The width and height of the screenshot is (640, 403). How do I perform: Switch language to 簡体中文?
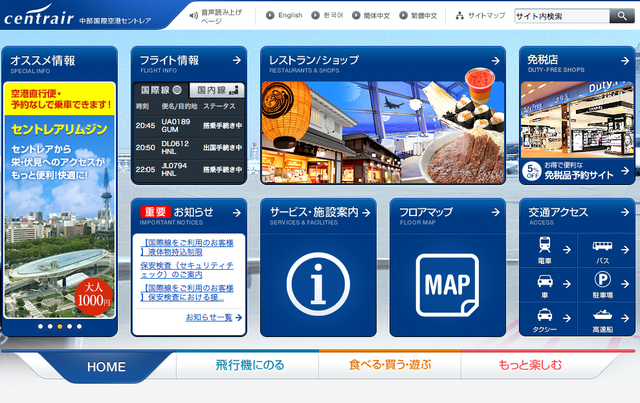(x=376, y=16)
